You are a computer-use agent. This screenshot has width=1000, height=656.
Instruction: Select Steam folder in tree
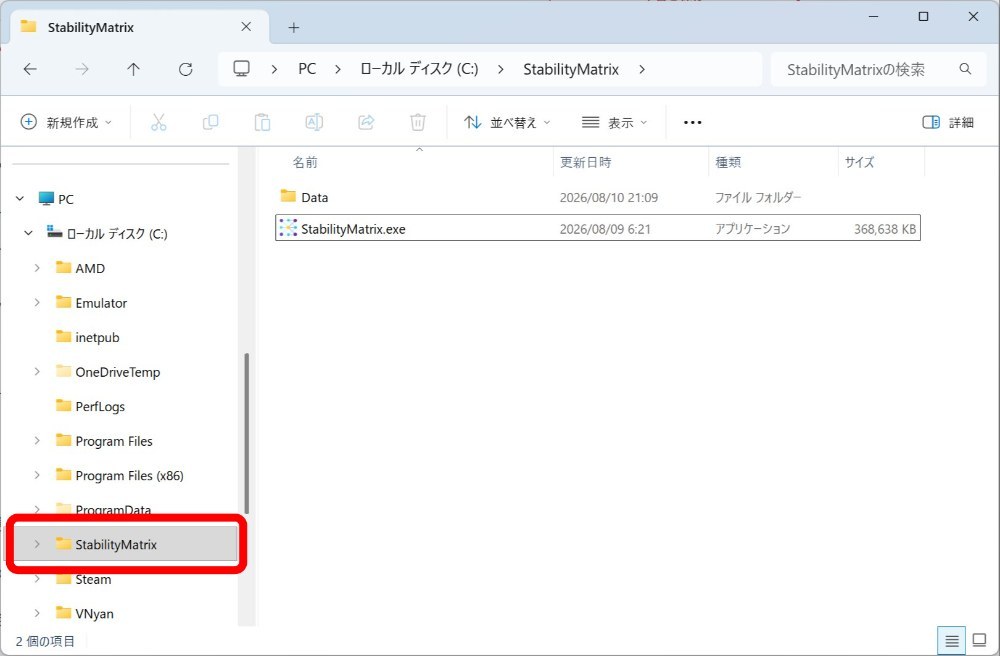coord(93,579)
